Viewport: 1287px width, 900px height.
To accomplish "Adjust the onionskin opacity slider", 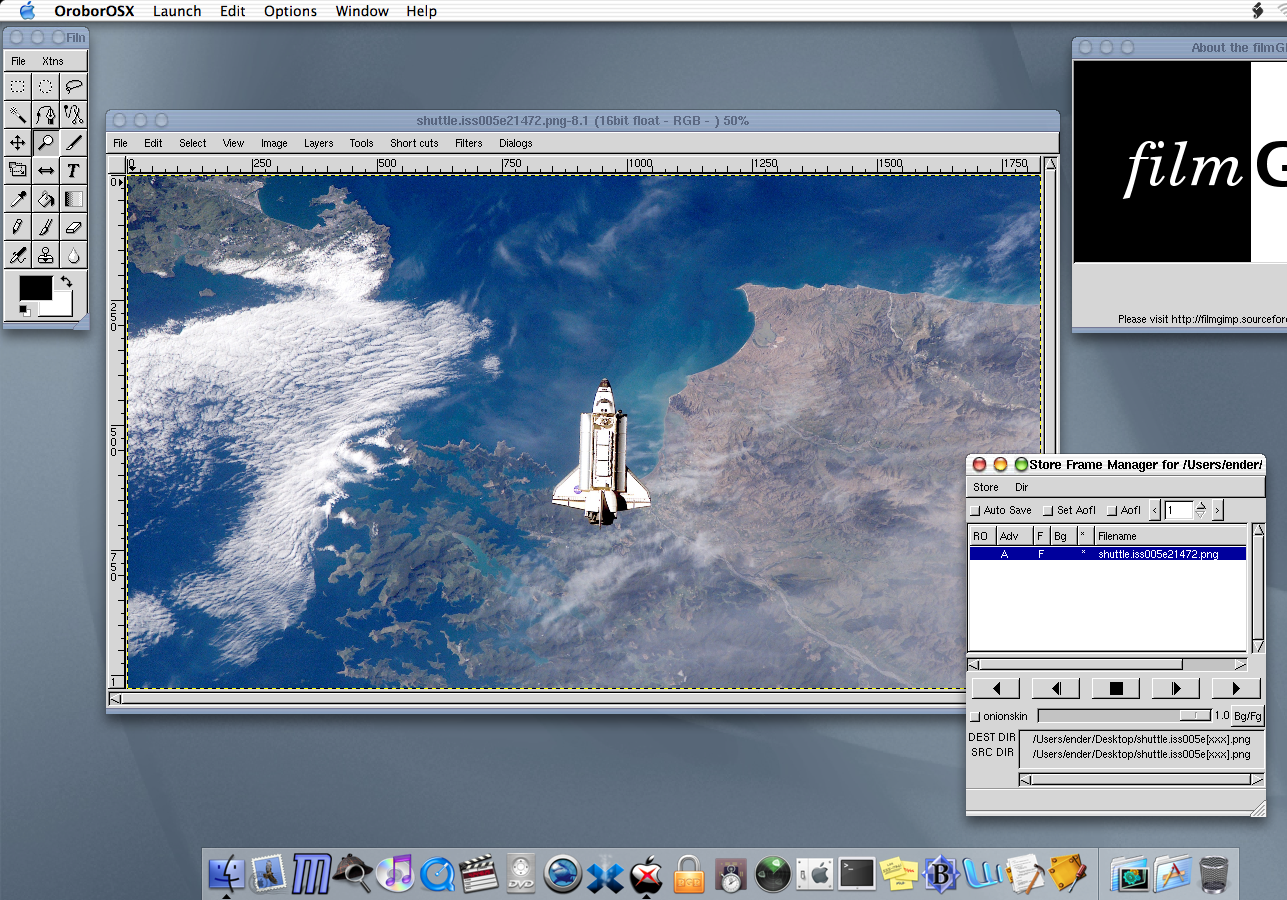I will click(1125, 716).
